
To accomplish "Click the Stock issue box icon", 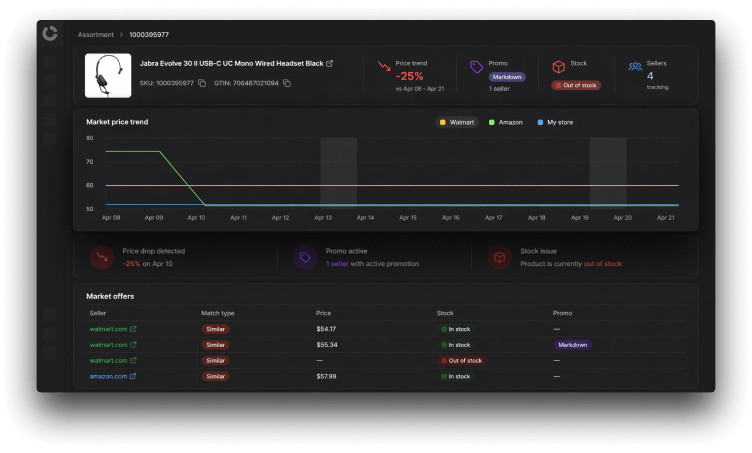I will pos(499,257).
